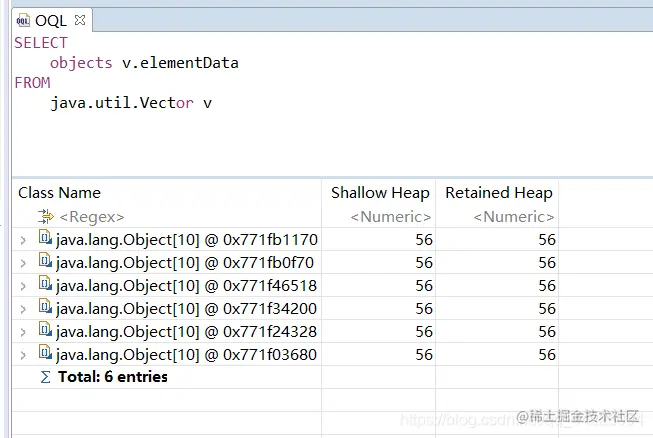This screenshot has height=438, width=653.
Task: Select the OQL tab
Action: coord(51,20)
